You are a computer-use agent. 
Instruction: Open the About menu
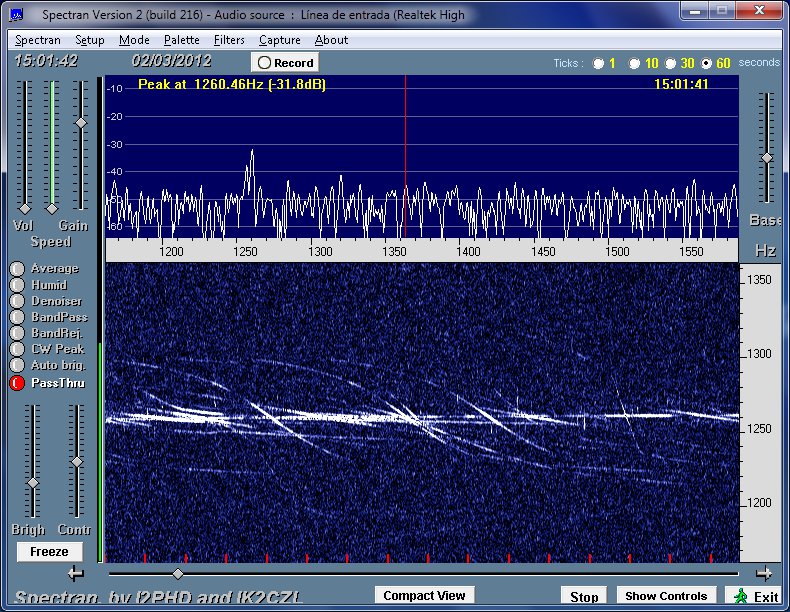click(x=331, y=40)
